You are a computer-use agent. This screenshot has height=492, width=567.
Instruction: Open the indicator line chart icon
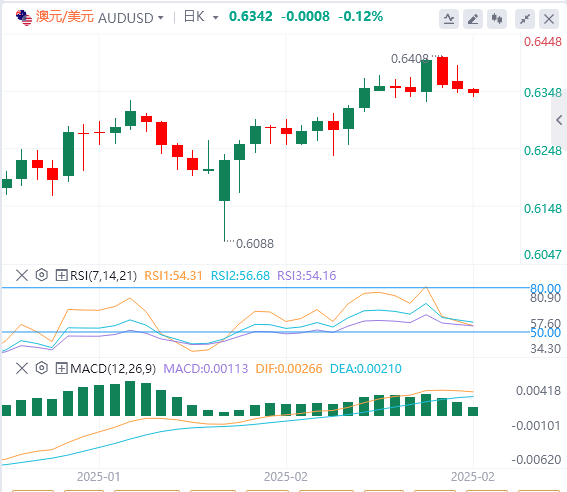[449, 19]
